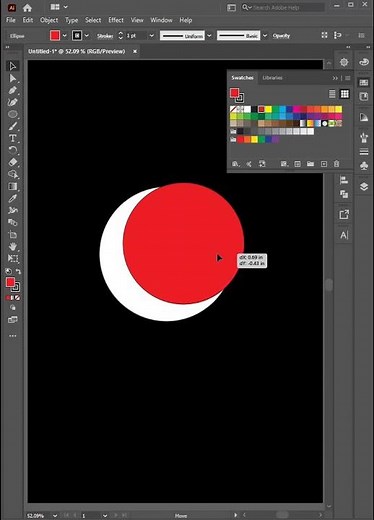Click Stroke label in control bar
The width and height of the screenshot is (374, 520).
click(x=105, y=36)
